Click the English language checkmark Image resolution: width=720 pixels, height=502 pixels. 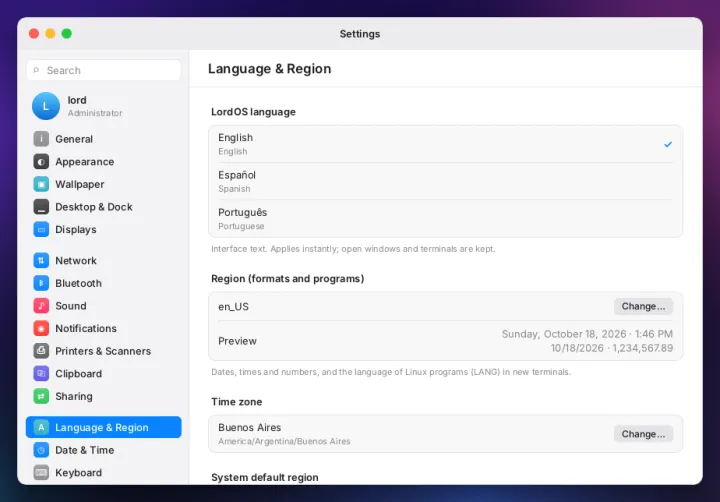point(668,144)
